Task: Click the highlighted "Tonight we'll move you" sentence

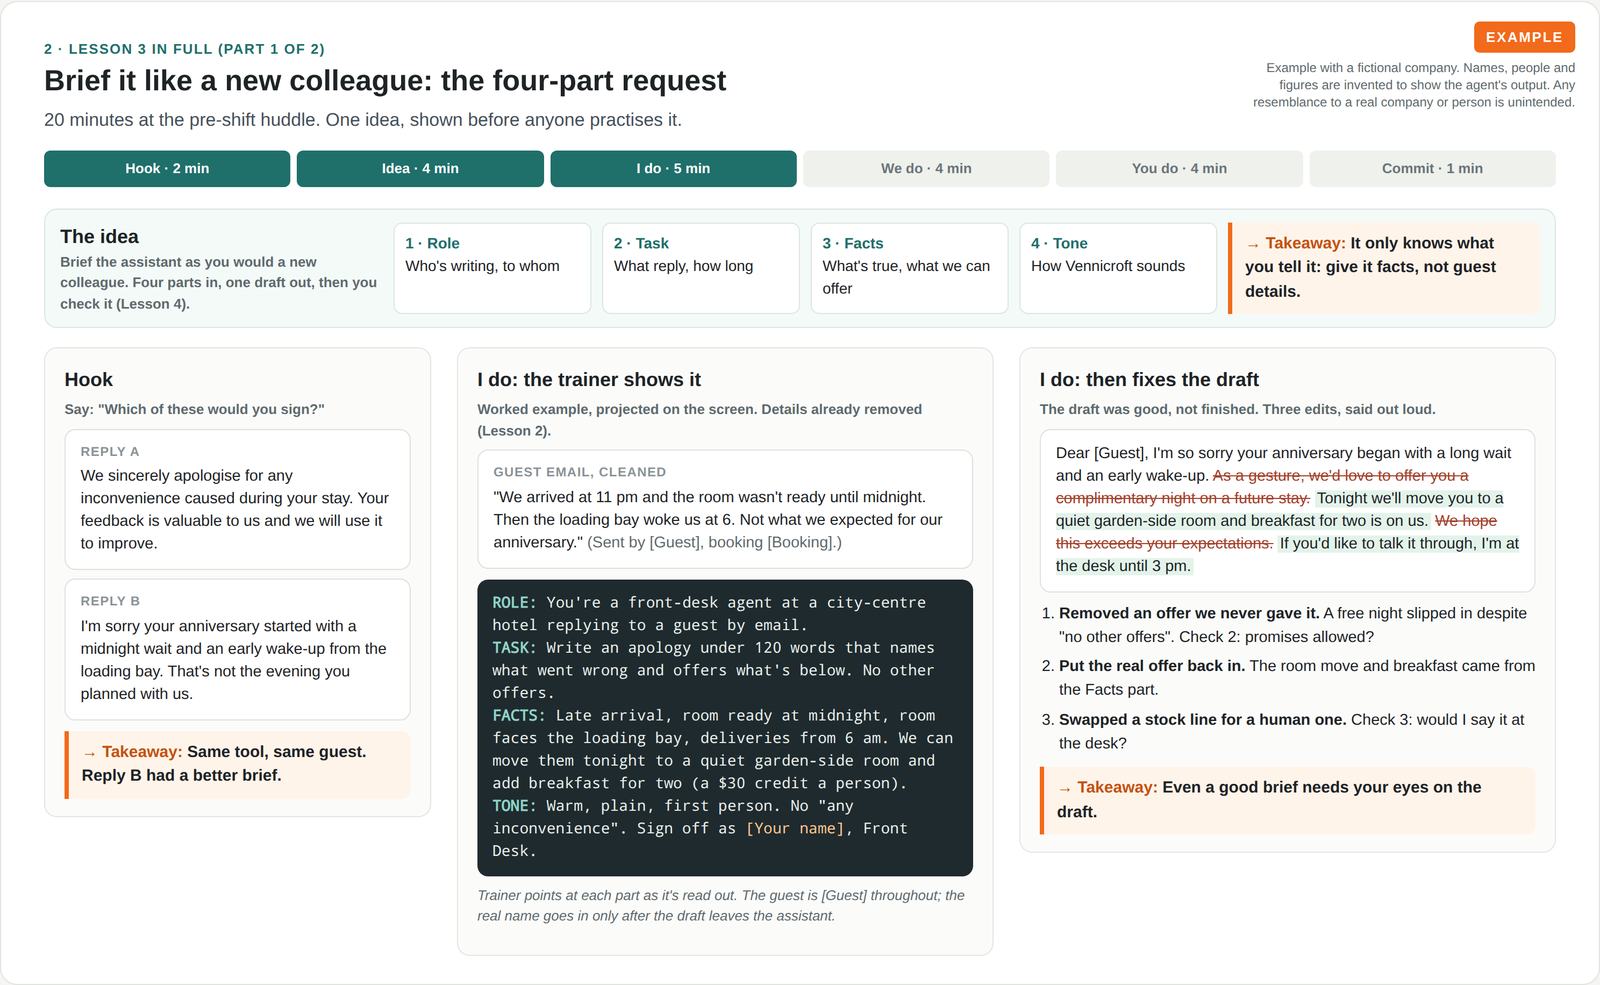Action: (x=1280, y=509)
